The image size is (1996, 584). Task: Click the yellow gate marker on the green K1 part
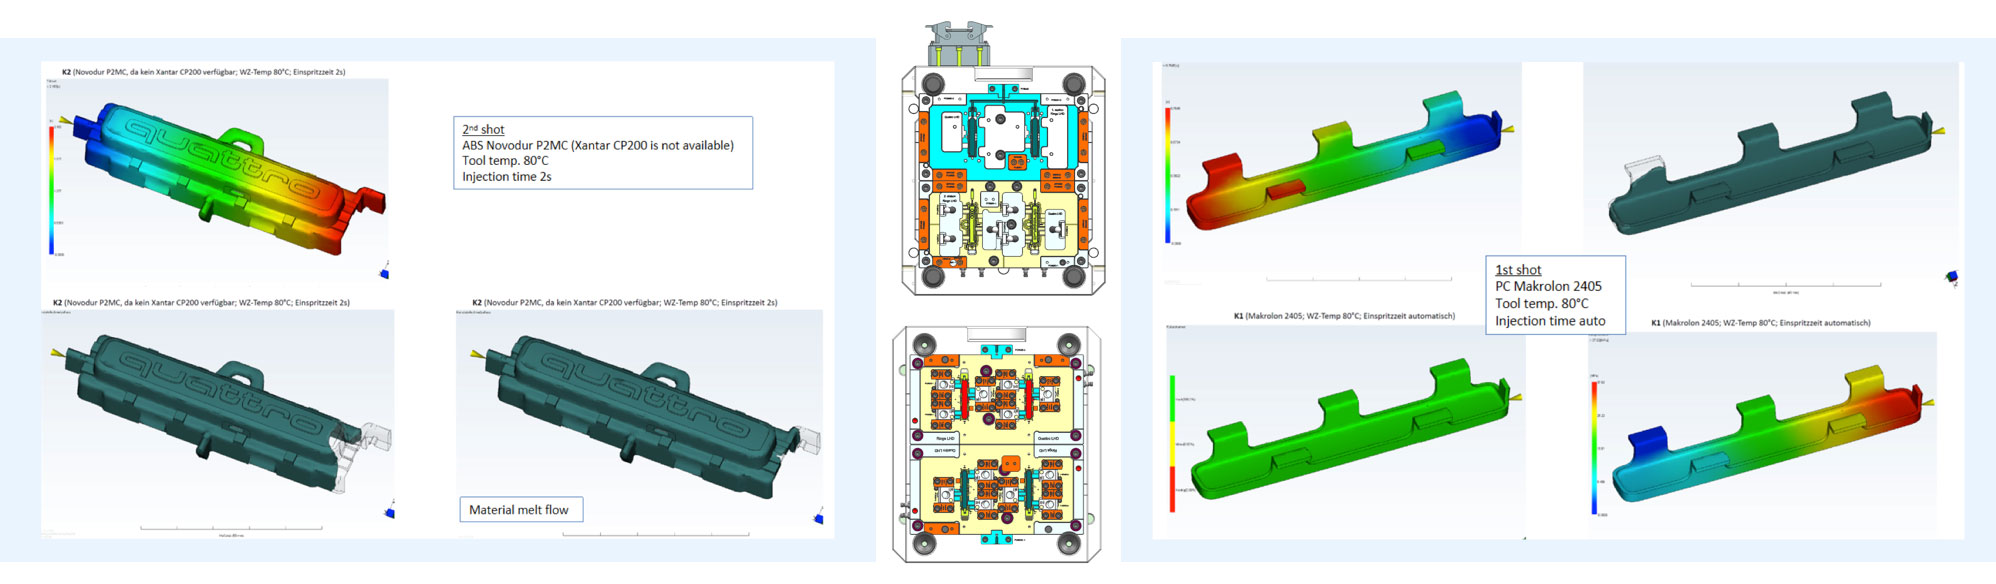click(x=1515, y=397)
